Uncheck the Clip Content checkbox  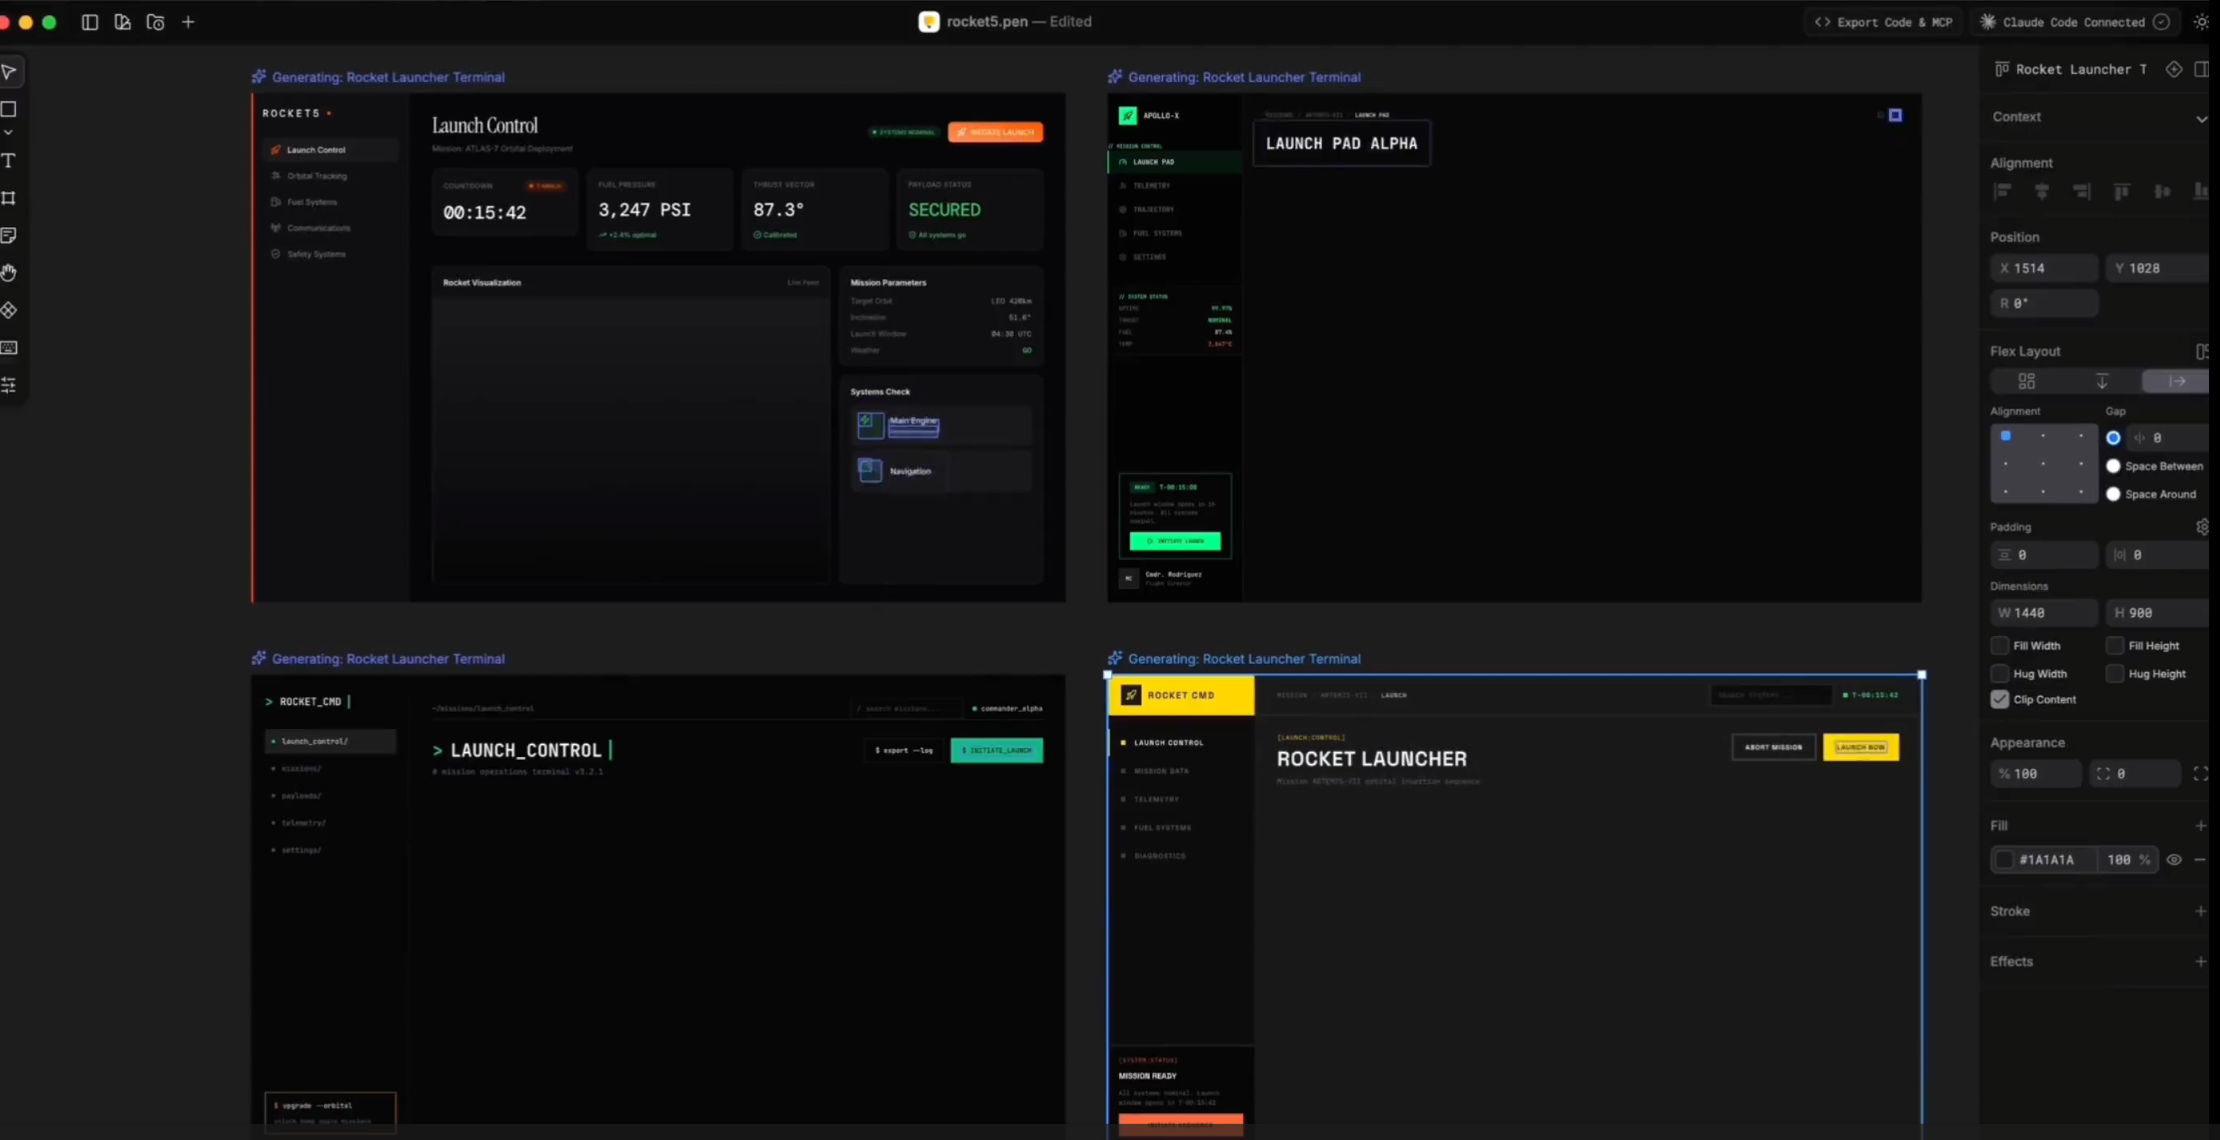2000,700
